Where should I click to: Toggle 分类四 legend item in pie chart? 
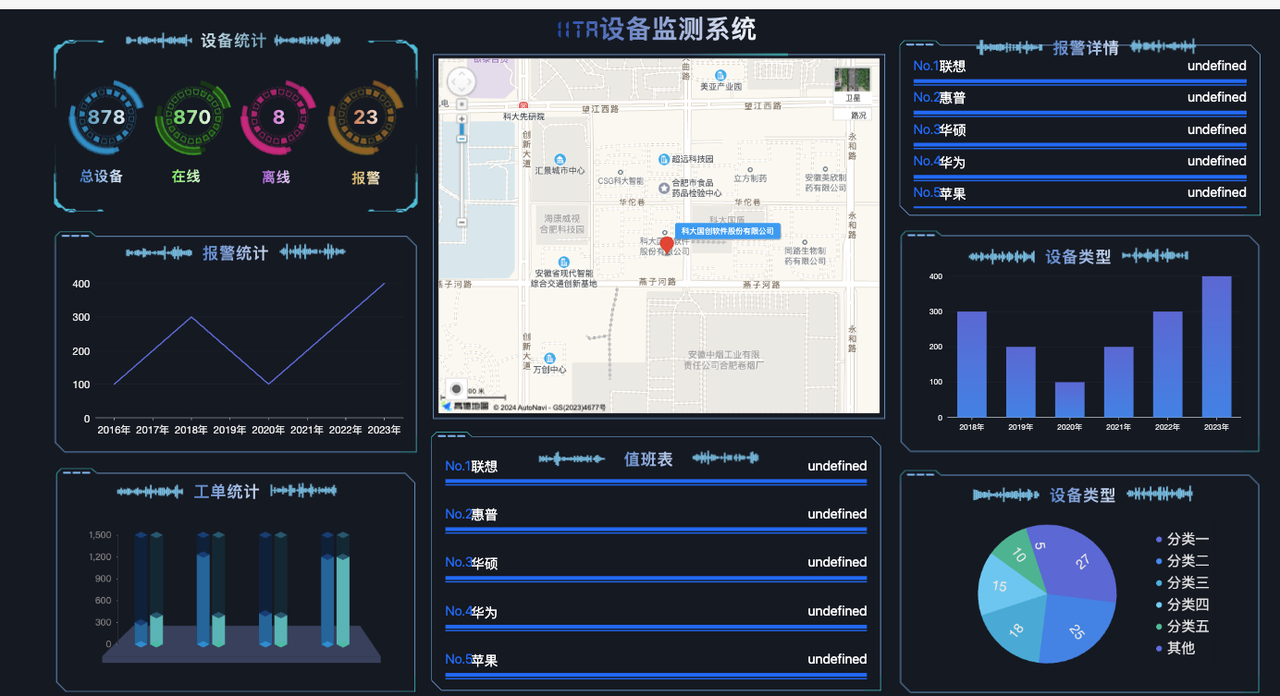tap(1182, 604)
